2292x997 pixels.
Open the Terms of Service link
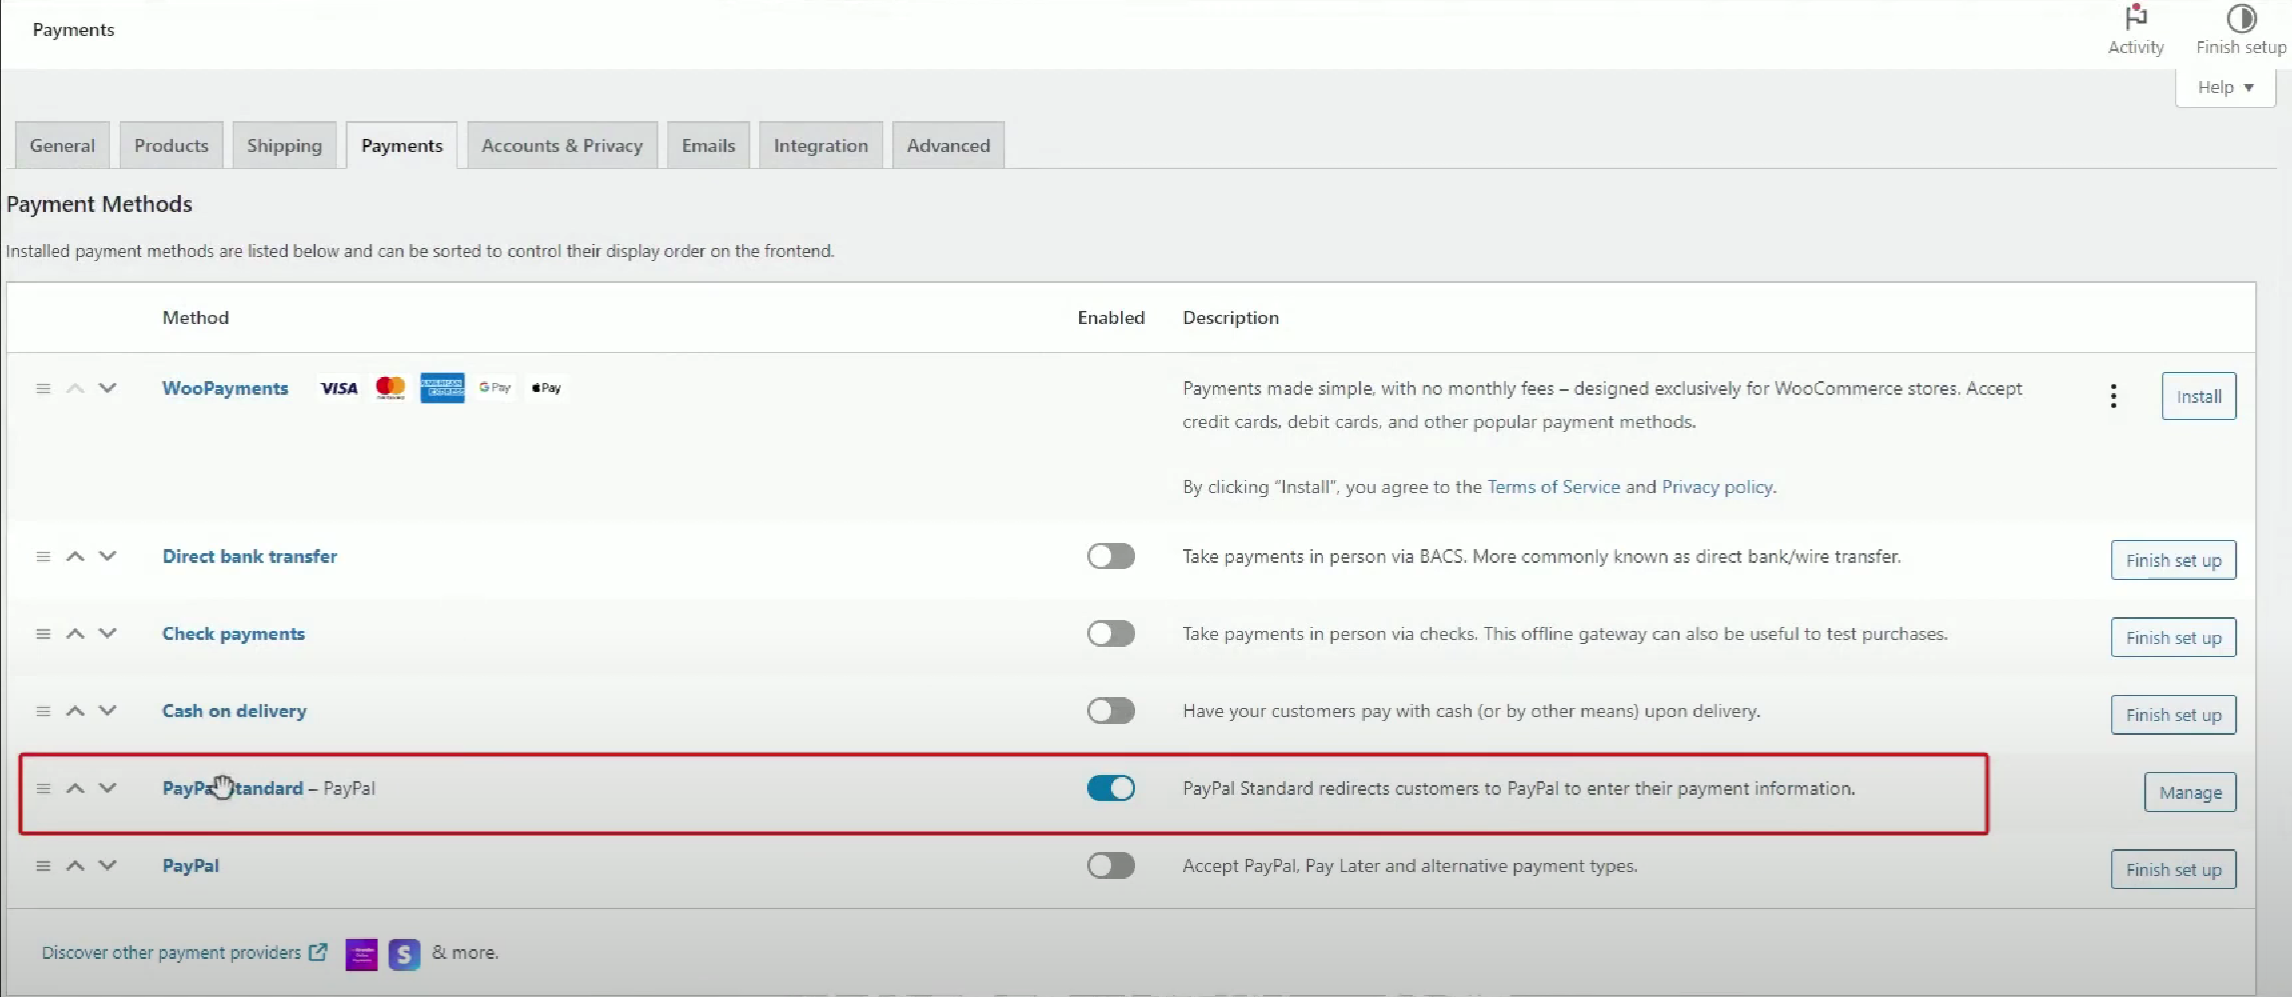click(x=1553, y=487)
